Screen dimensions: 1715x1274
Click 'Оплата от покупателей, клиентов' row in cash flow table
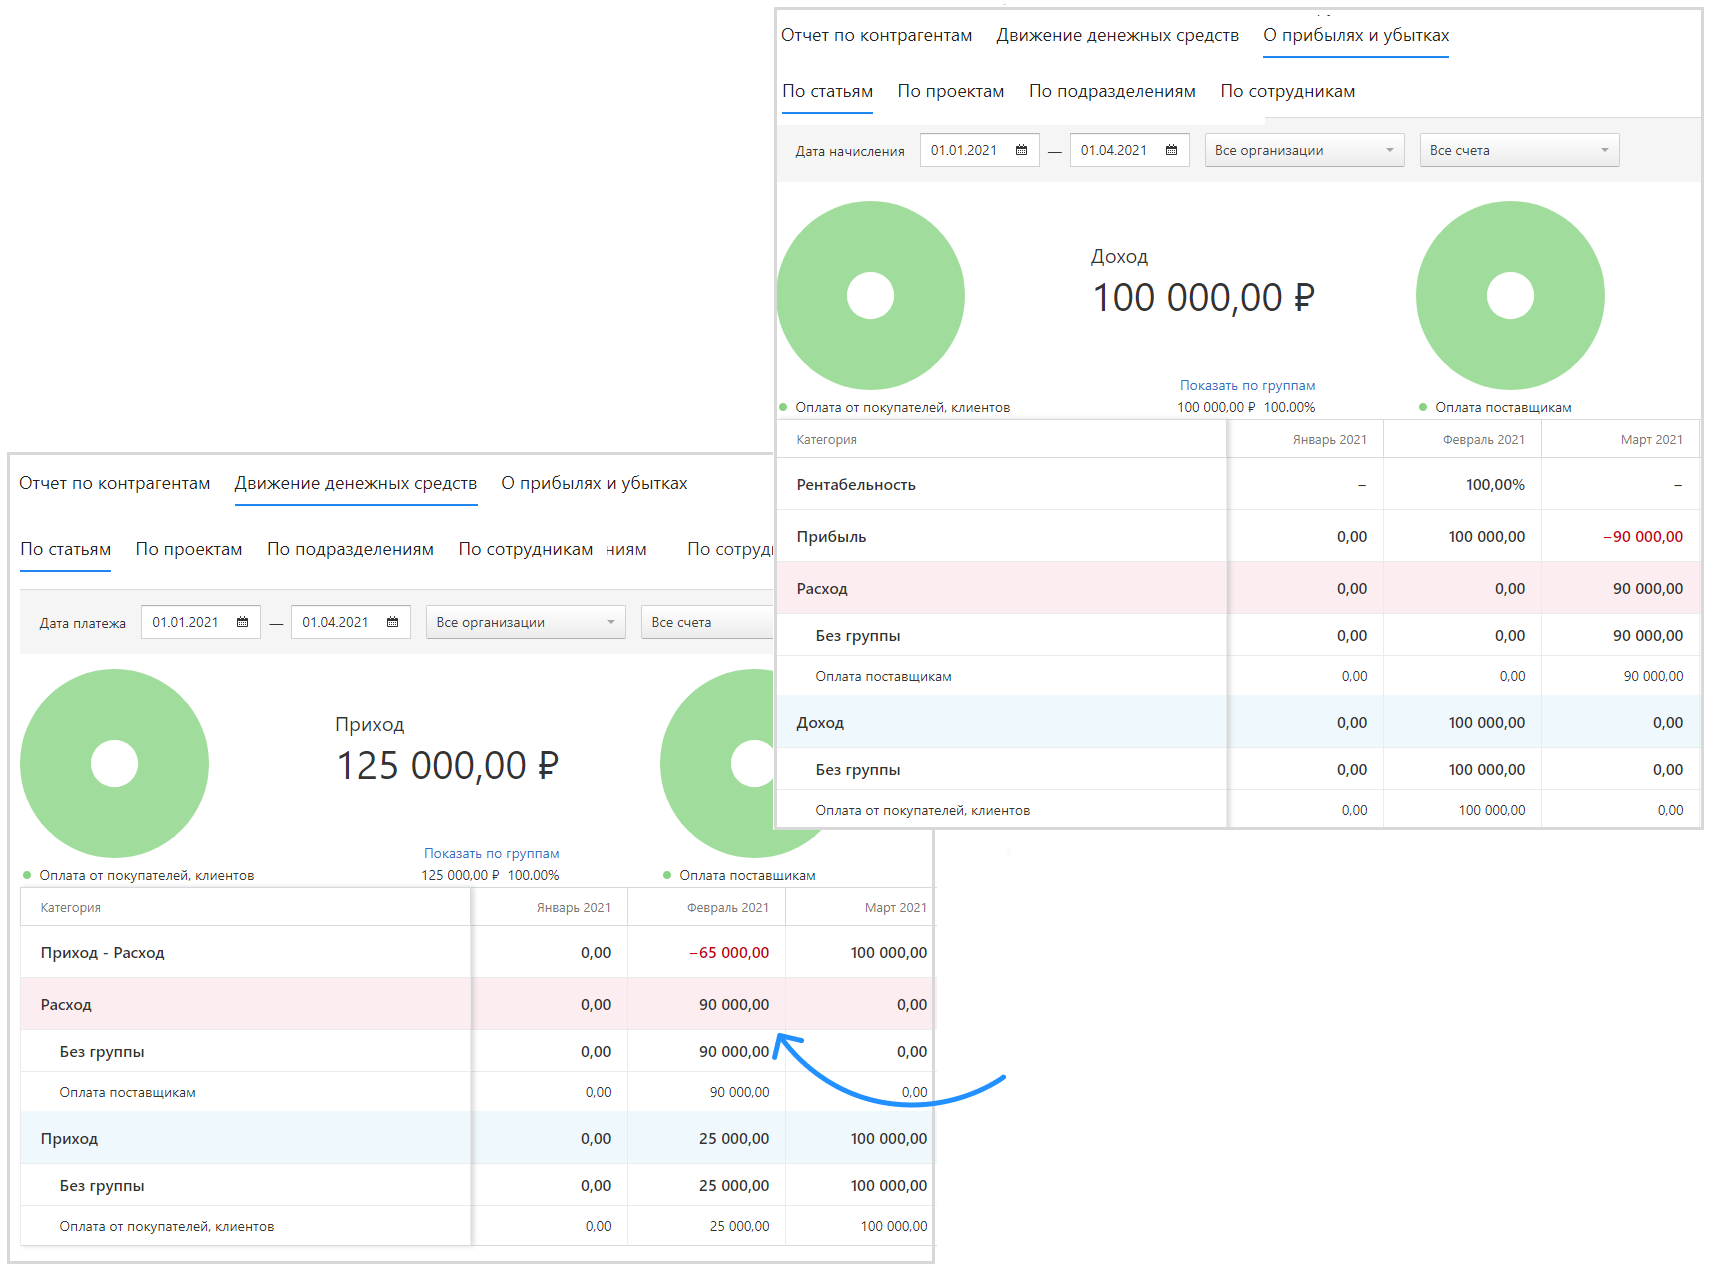[477, 1226]
